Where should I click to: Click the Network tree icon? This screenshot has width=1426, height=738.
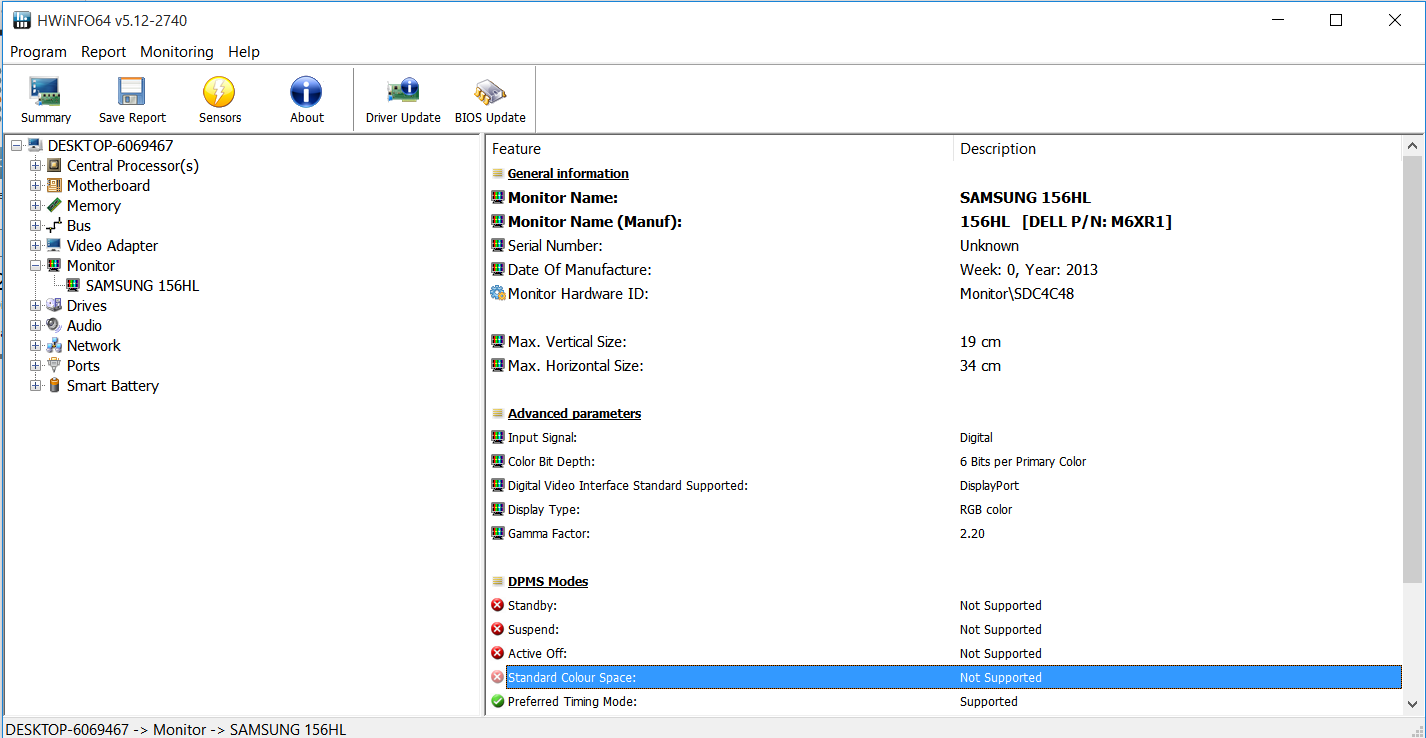(54, 346)
